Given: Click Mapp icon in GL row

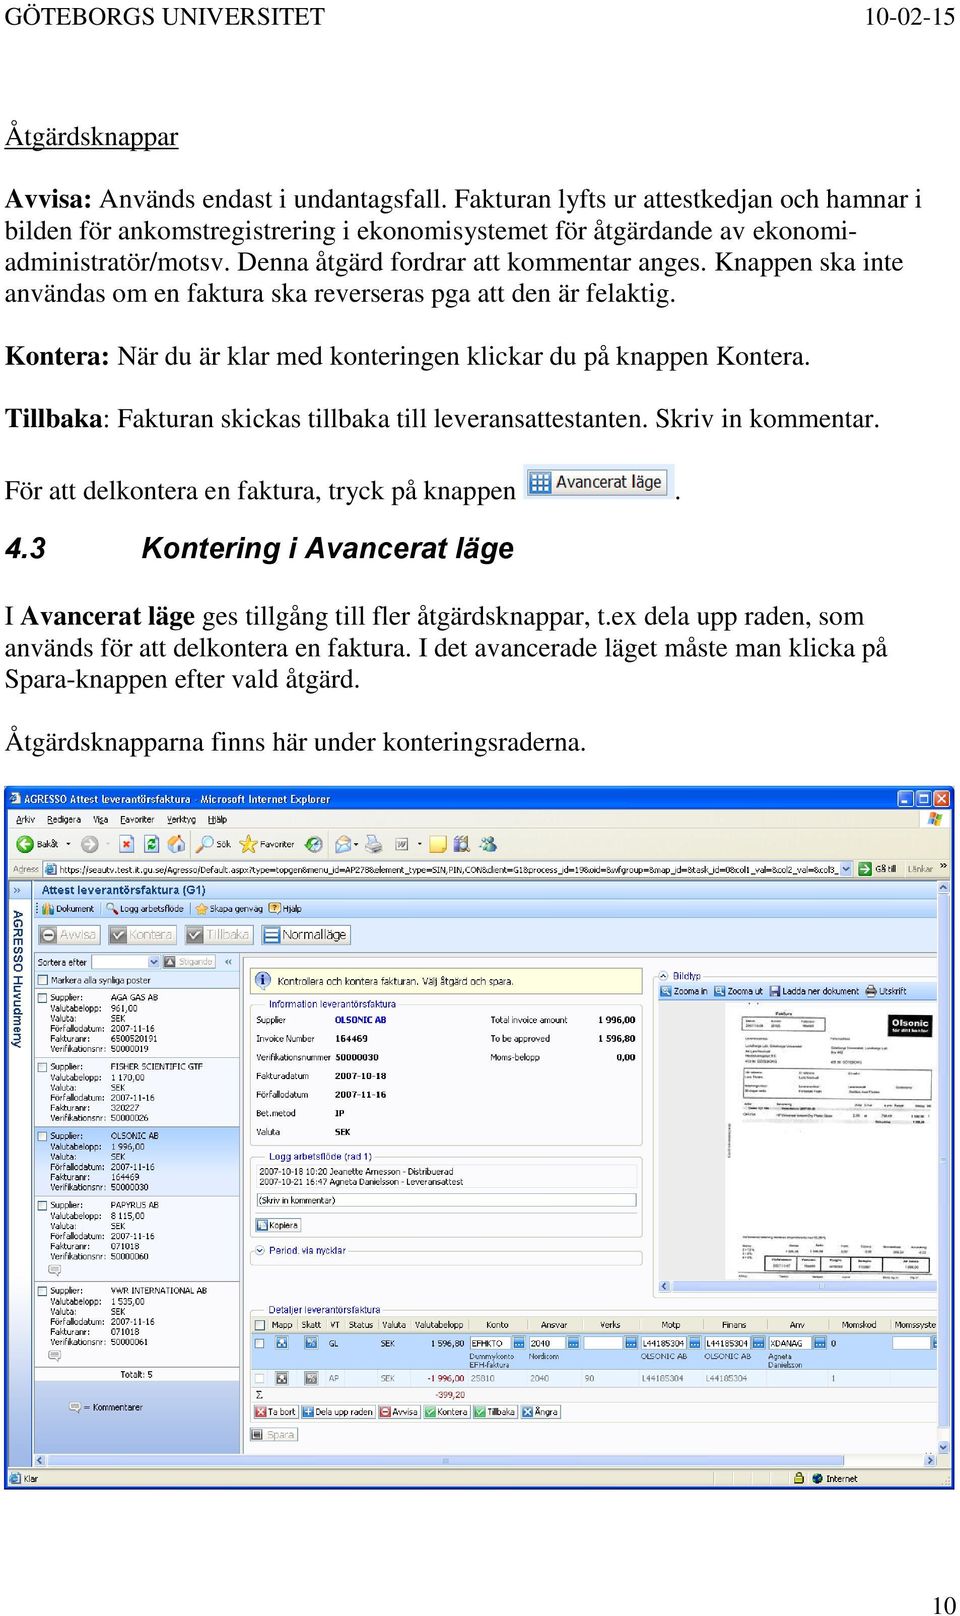Looking at the screenshot, I should coord(282,1344).
